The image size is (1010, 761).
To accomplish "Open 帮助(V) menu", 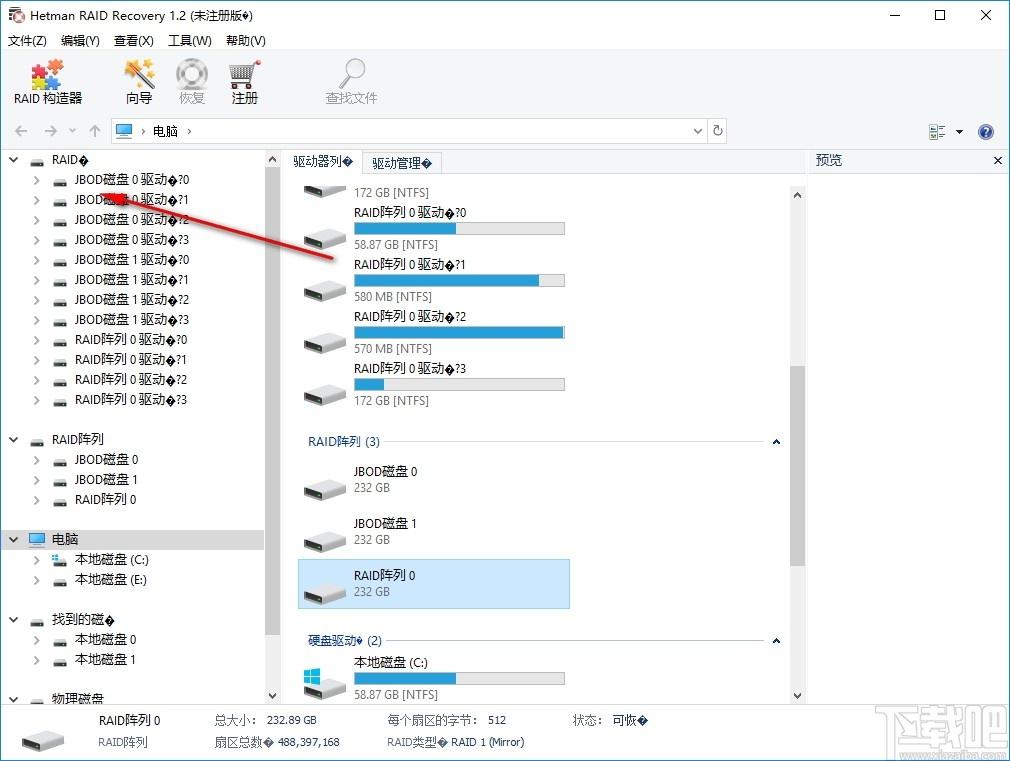I will click(245, 41).
